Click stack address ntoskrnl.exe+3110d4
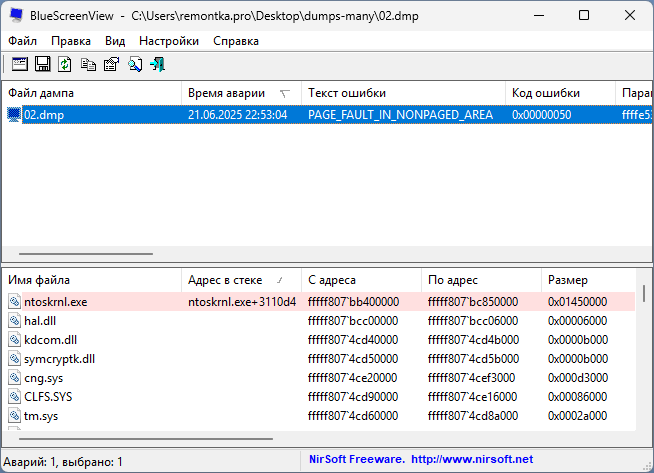Image resolution: width=654 pixels, height=473 pixels. tap(242, 302)
